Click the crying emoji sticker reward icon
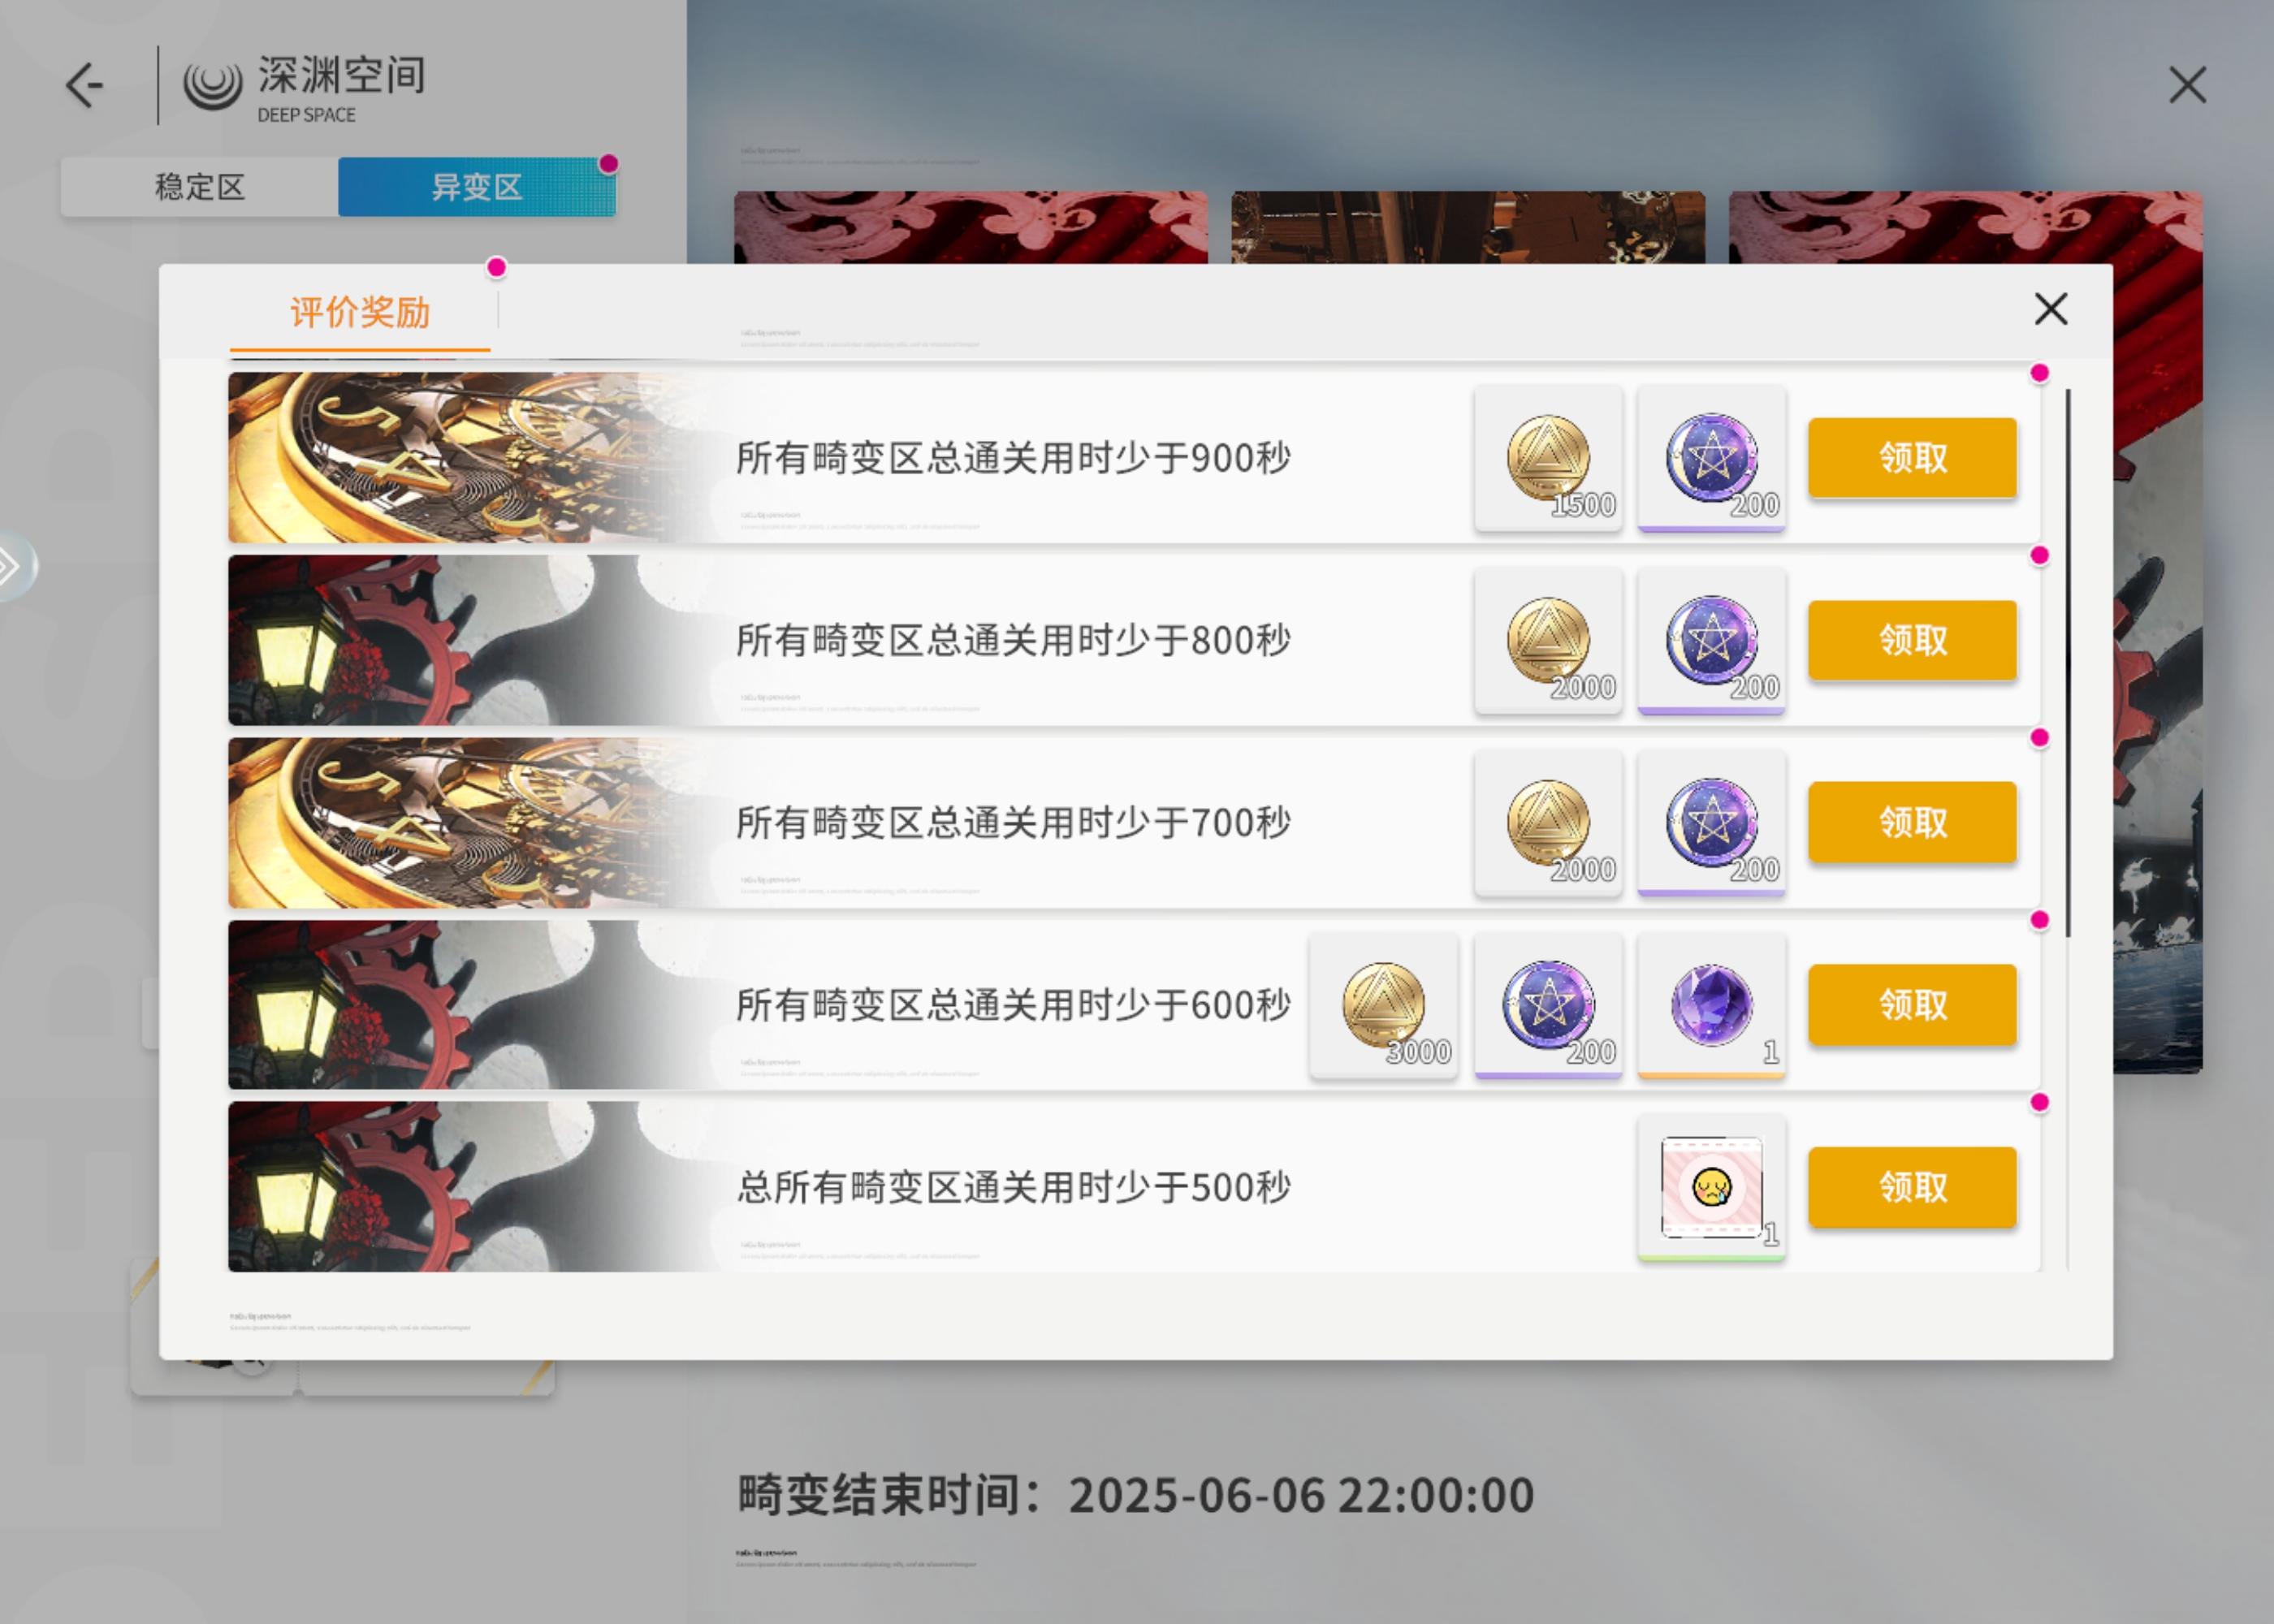 point(1711,1187)
